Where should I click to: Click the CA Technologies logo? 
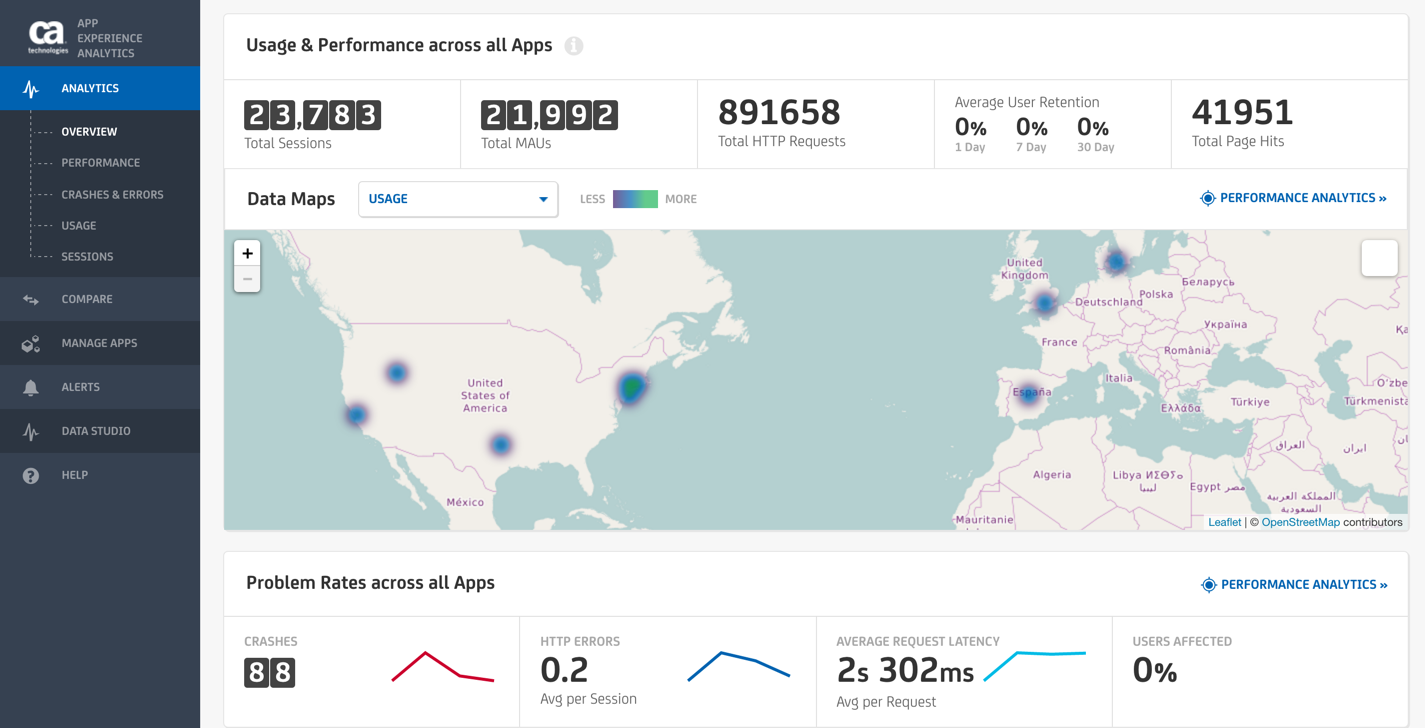pos(47,37)
